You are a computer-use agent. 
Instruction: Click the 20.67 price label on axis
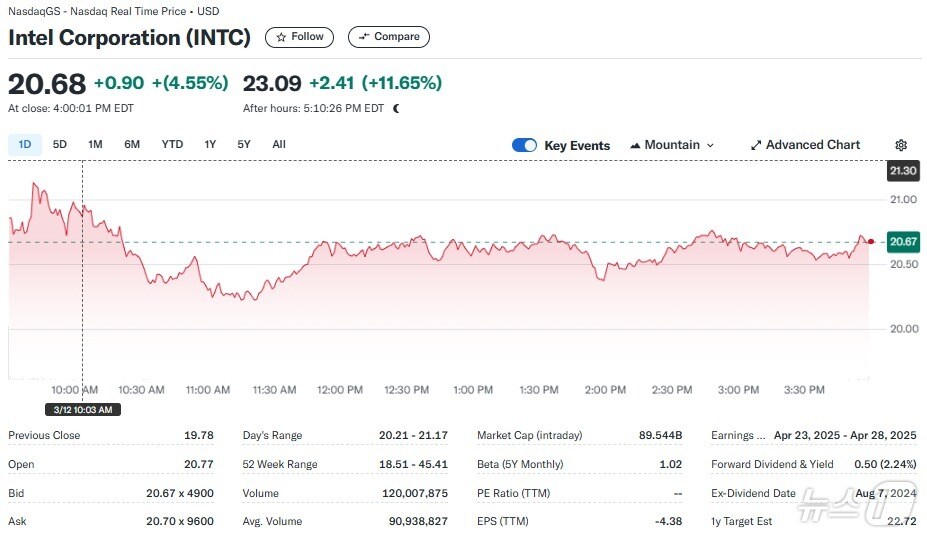902,241
